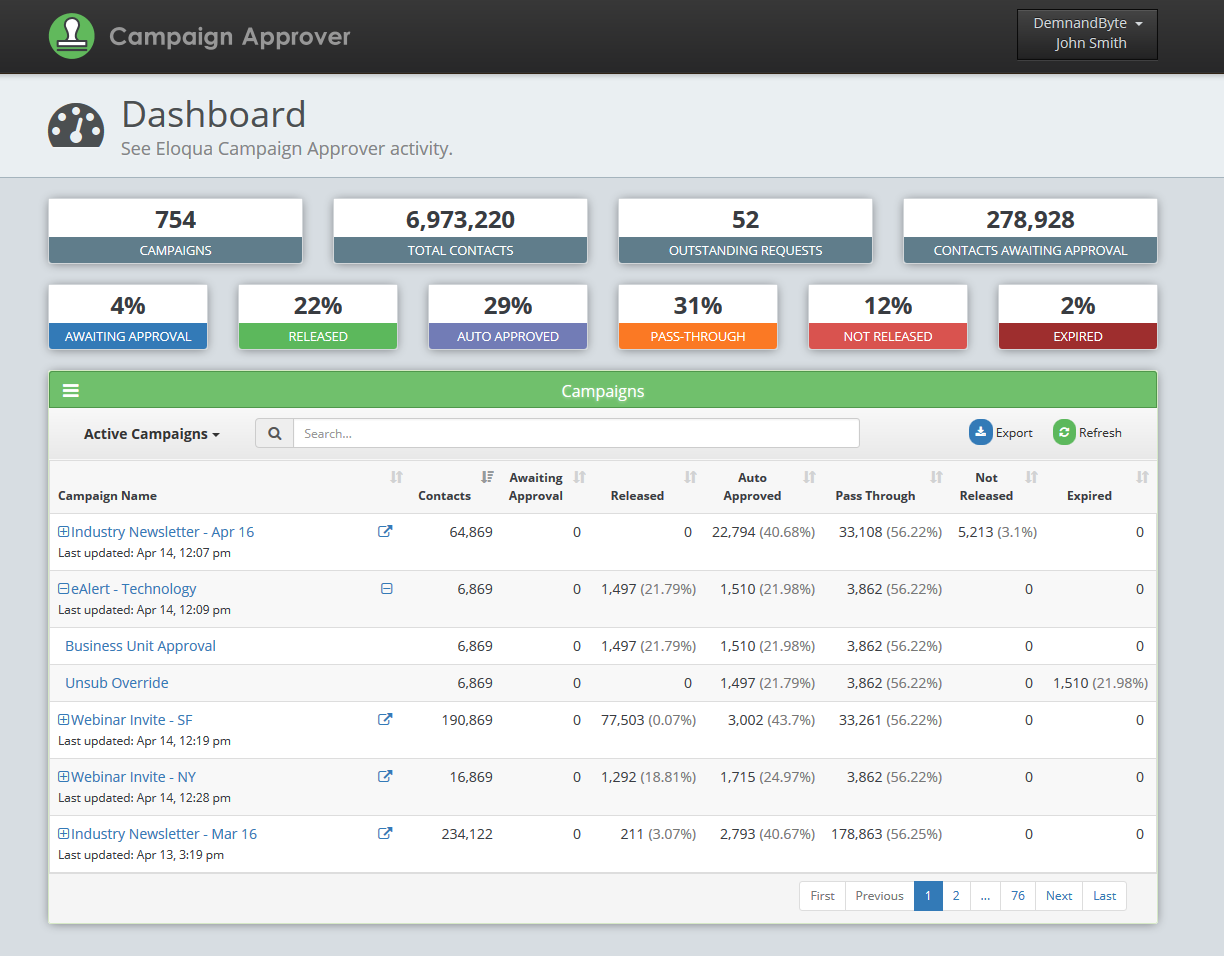Sort the Contacts column
Viewport: 1224px width, 956px height.
(x=487, y=477)
